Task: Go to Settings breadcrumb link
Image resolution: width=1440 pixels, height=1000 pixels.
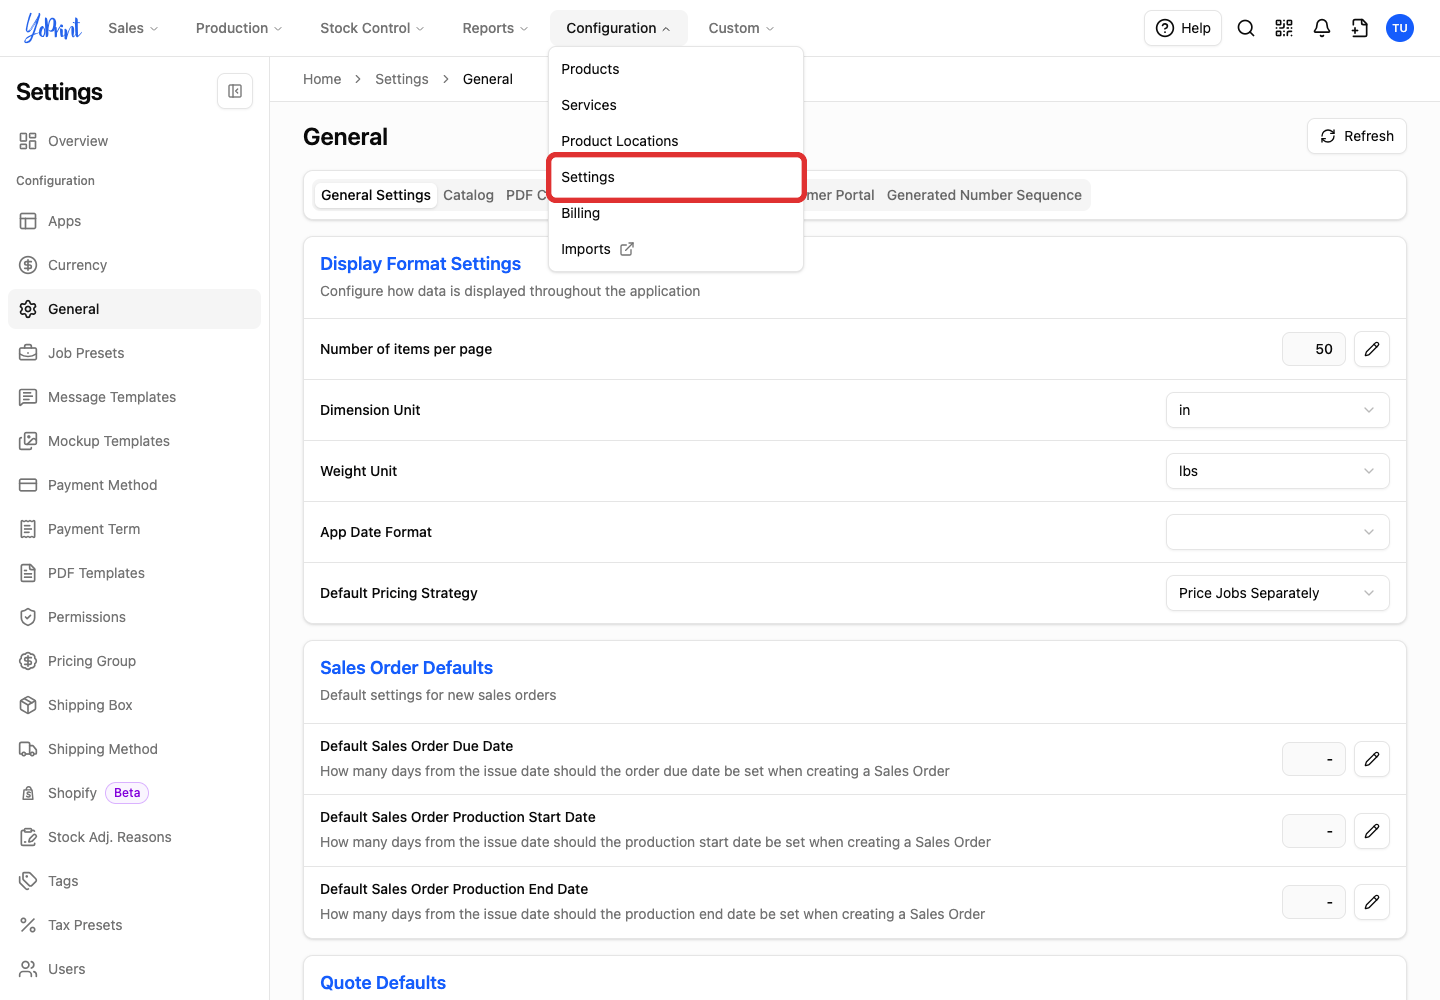Action: pyautogui.click(x=402, y=79)
